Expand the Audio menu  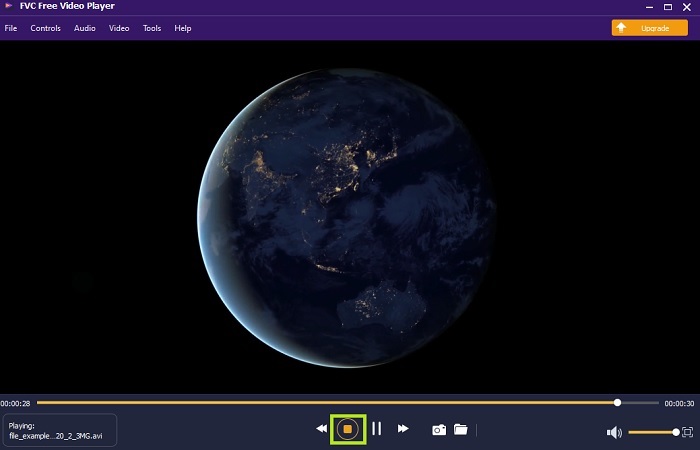tap(85, 28)
